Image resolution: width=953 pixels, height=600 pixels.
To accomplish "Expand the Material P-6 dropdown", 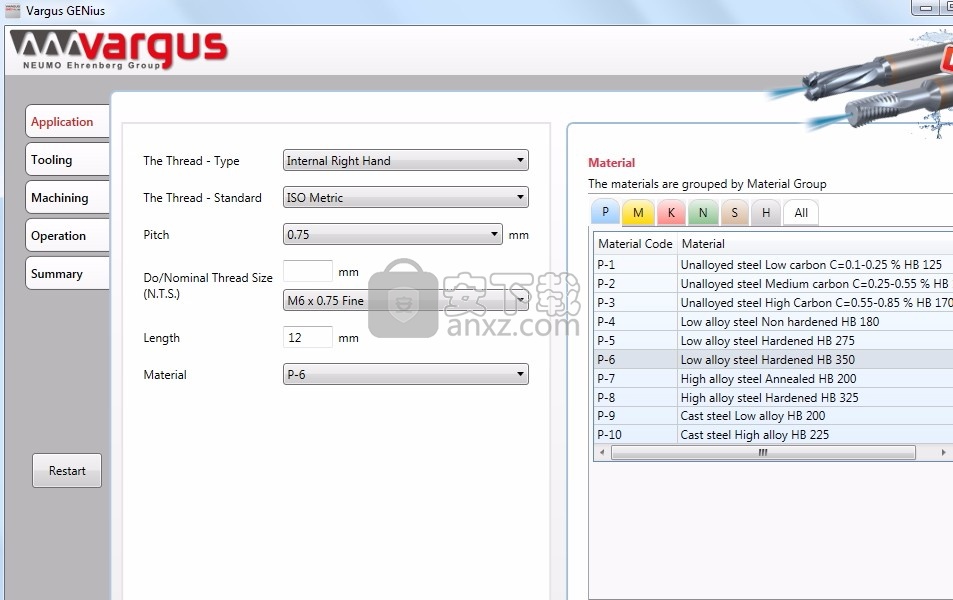I will click(405, 374).
